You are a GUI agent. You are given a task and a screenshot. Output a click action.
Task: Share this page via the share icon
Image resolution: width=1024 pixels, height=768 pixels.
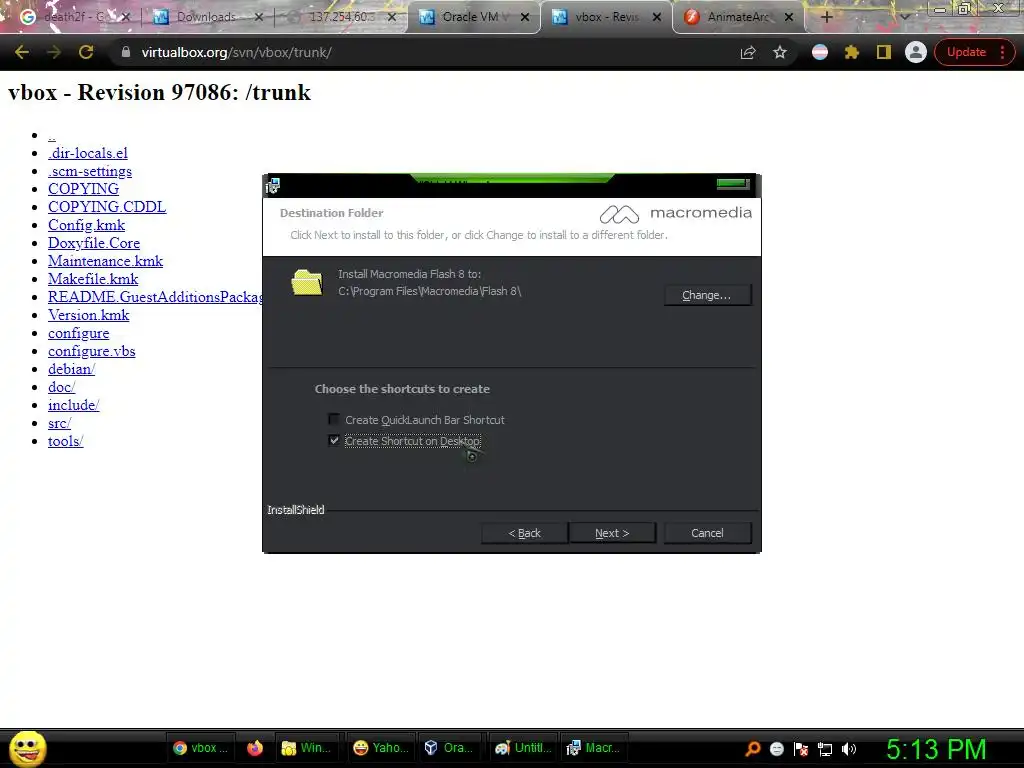(x=748, y=52)
